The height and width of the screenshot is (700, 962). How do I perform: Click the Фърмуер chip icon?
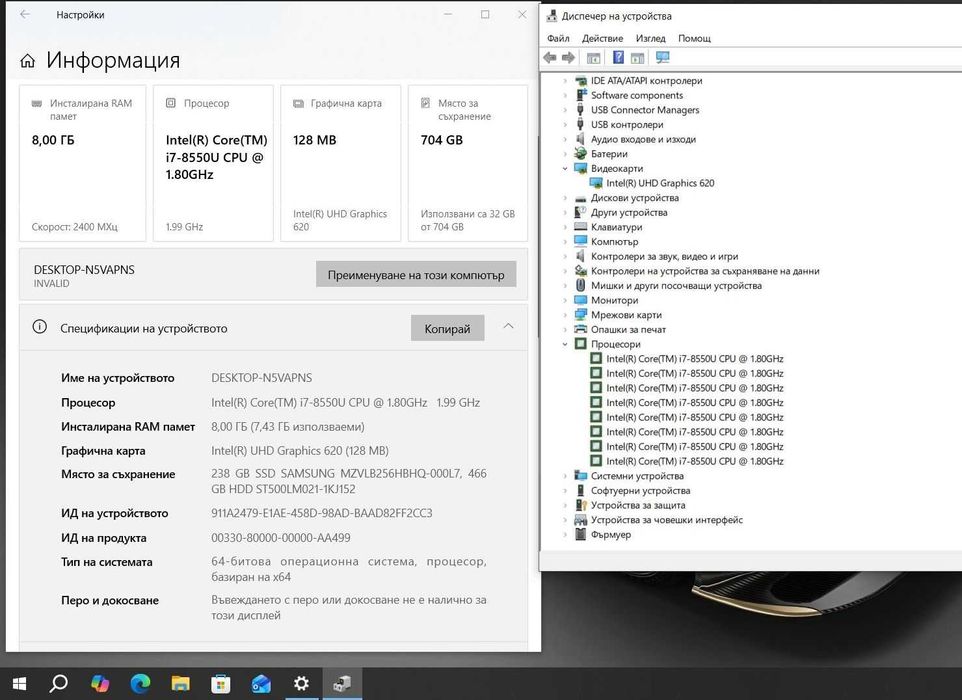click(x=580, y=534)
